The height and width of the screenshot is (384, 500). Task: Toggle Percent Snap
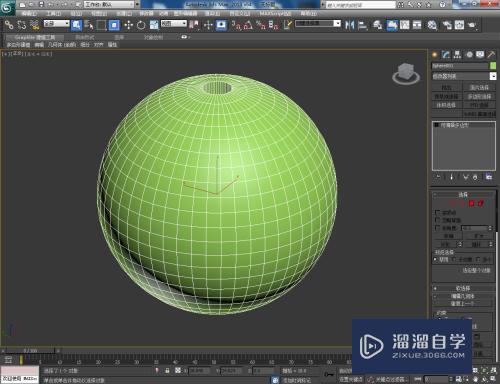[x=261, y=25]
